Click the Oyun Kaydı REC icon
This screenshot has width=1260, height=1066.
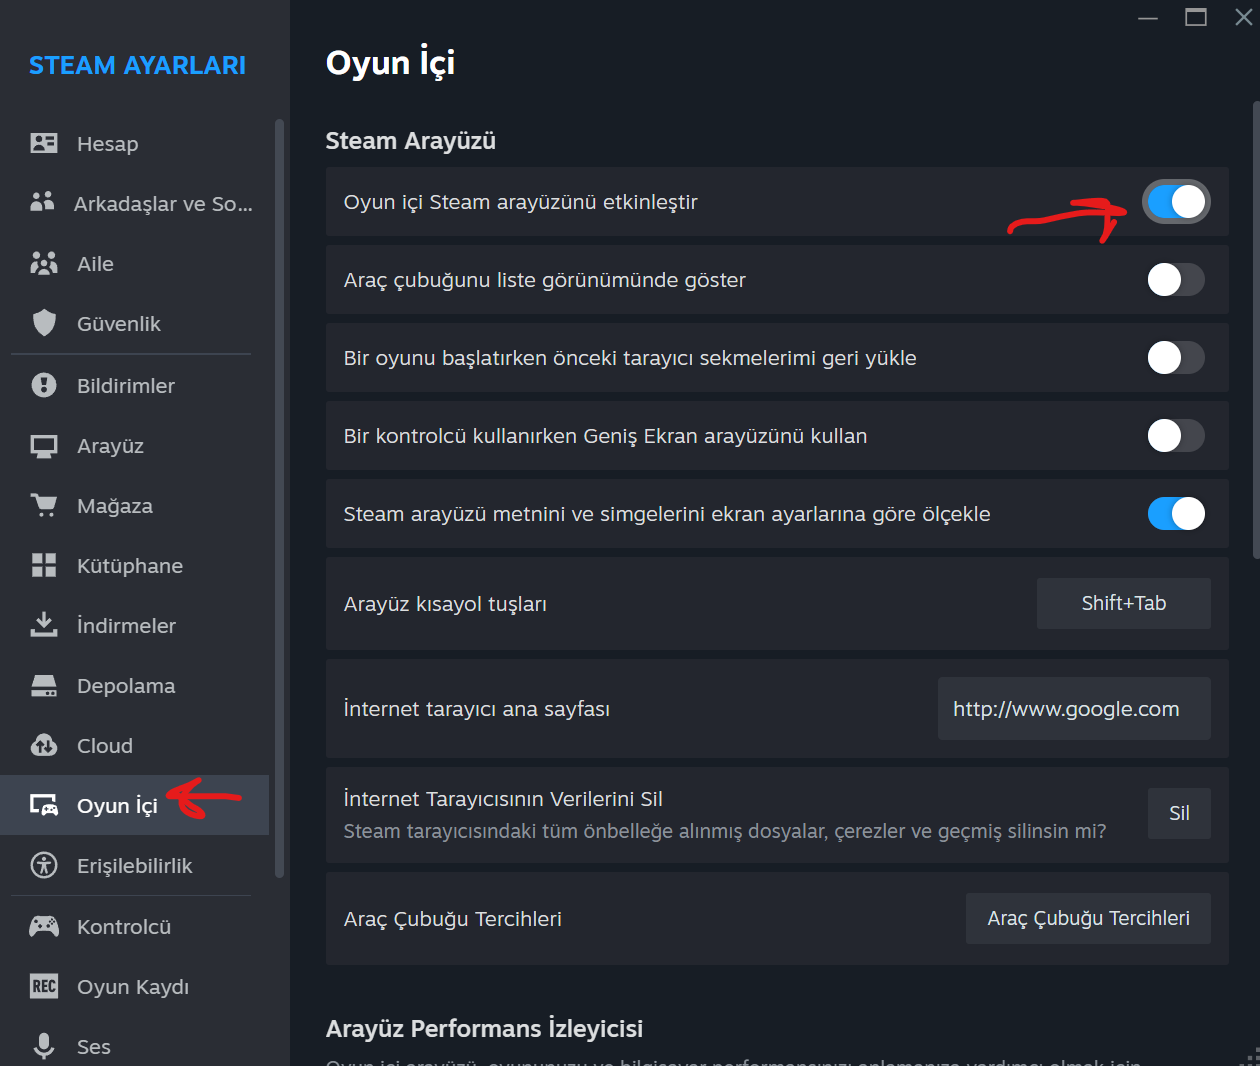tap(44, 986)
